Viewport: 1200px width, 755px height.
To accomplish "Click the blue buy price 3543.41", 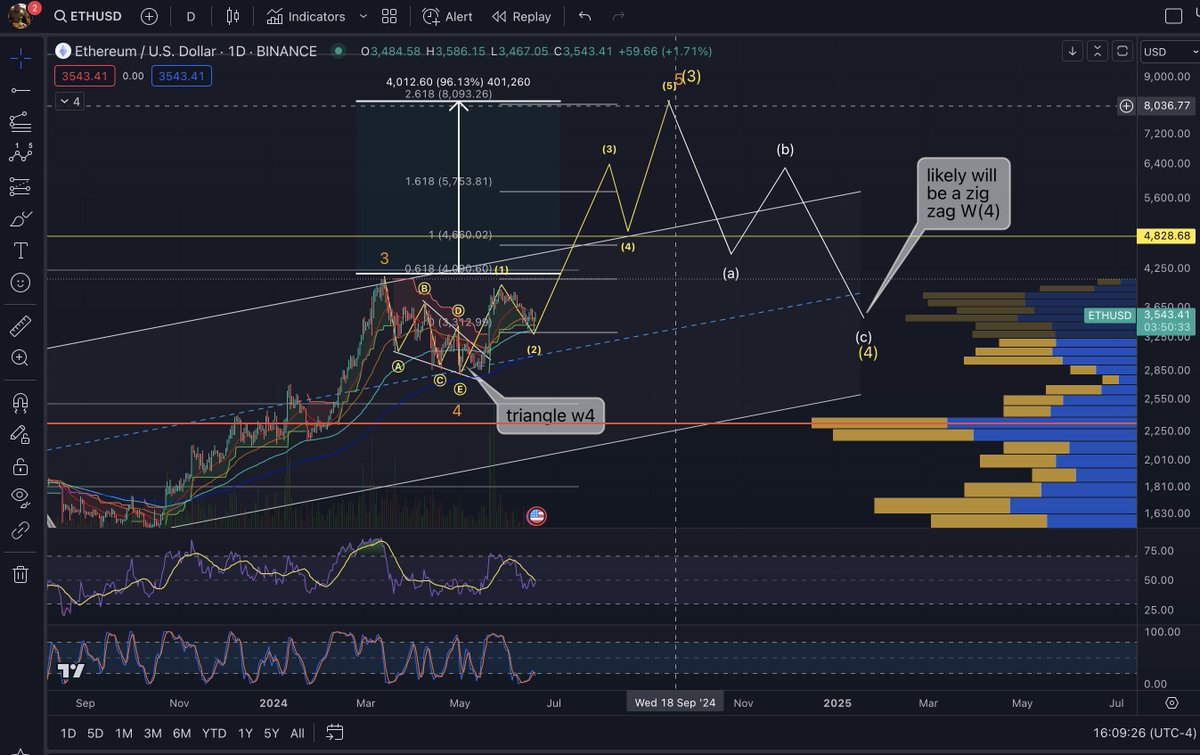I will (x=179, y=75).
